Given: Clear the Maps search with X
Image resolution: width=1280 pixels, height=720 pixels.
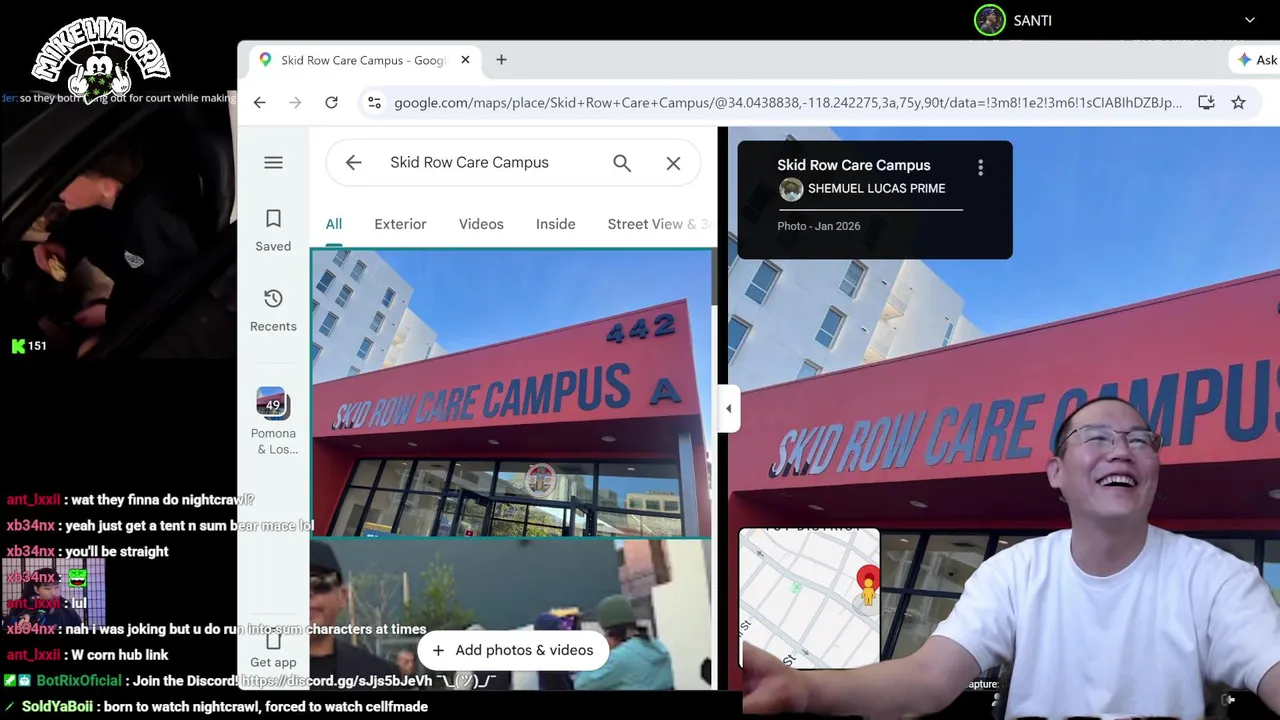Looking at the screenshot, I should (x=673, y=163).
